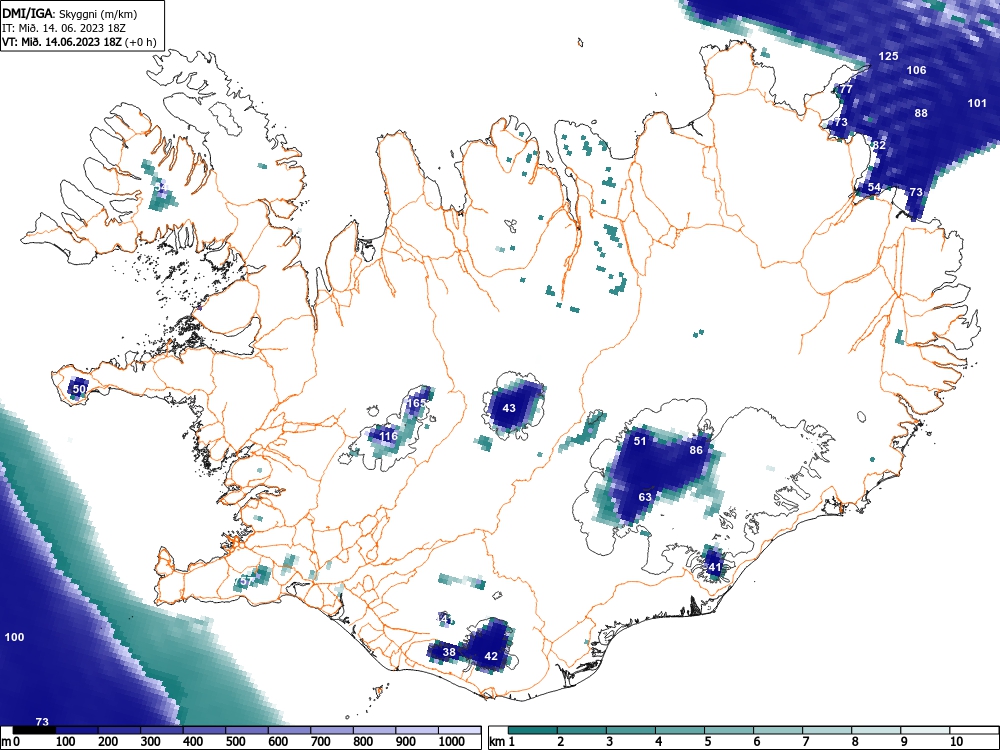Viewport: 1000px width, 750px height.
Task: Click the 165 visibility value on the glacier
Action: click(416, 403)
